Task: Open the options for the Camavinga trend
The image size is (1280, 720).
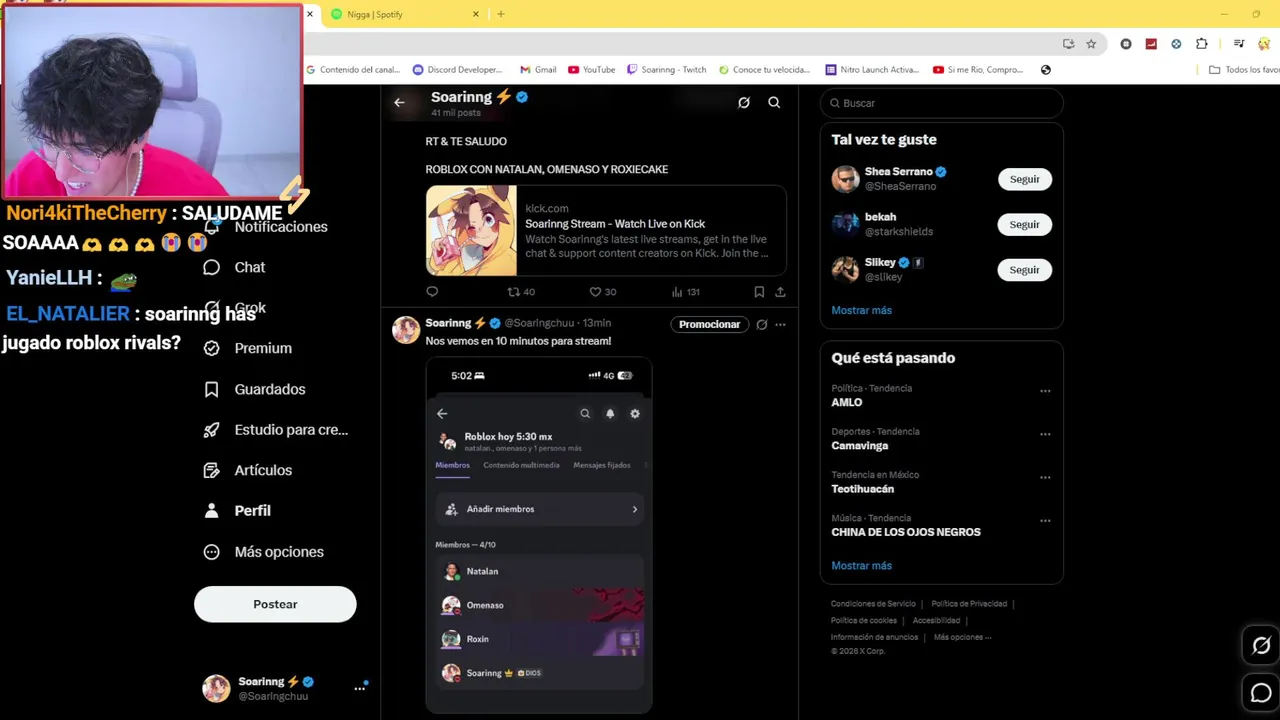Action: pyautogui.click(x=1045, y=434)
